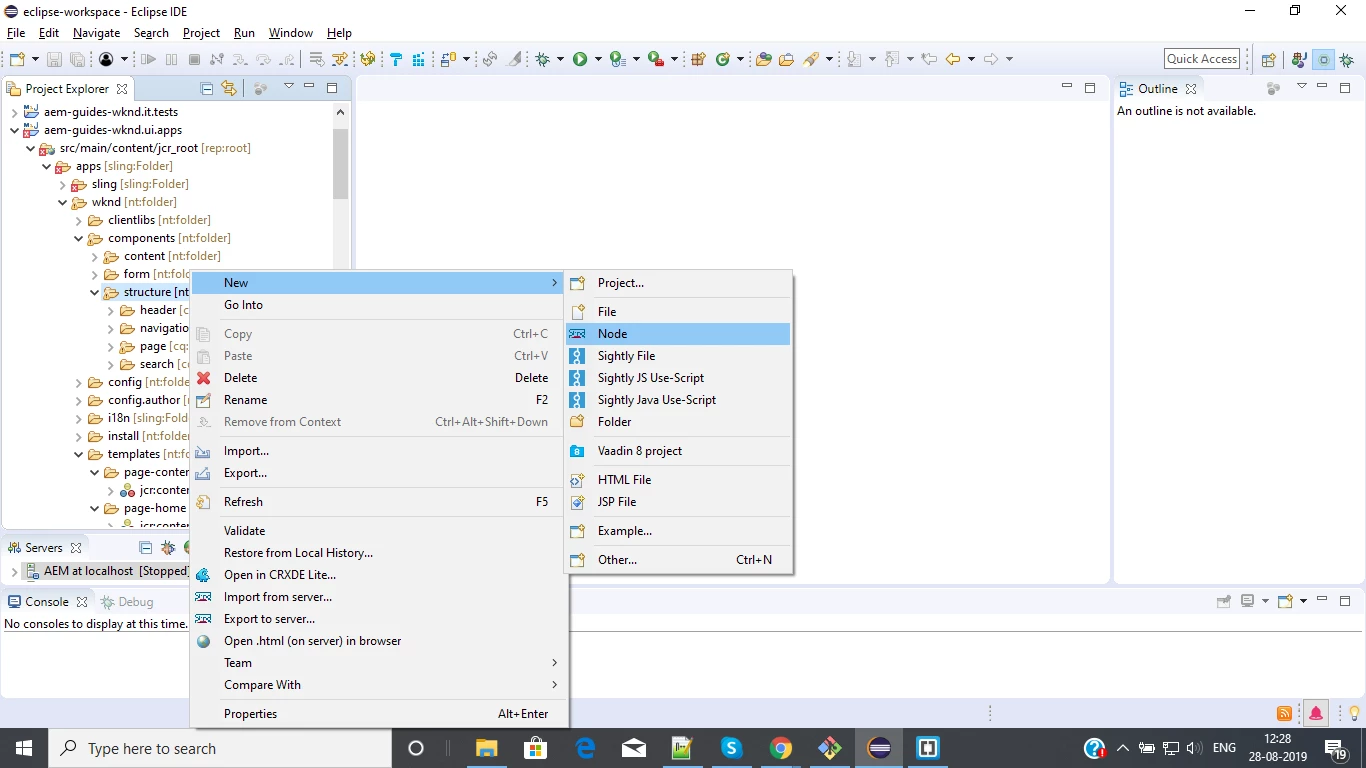Click Collapse All icon in Servers view
Image resolution: width=1366 pixels, height=768 pixels.
pos(145,547)
